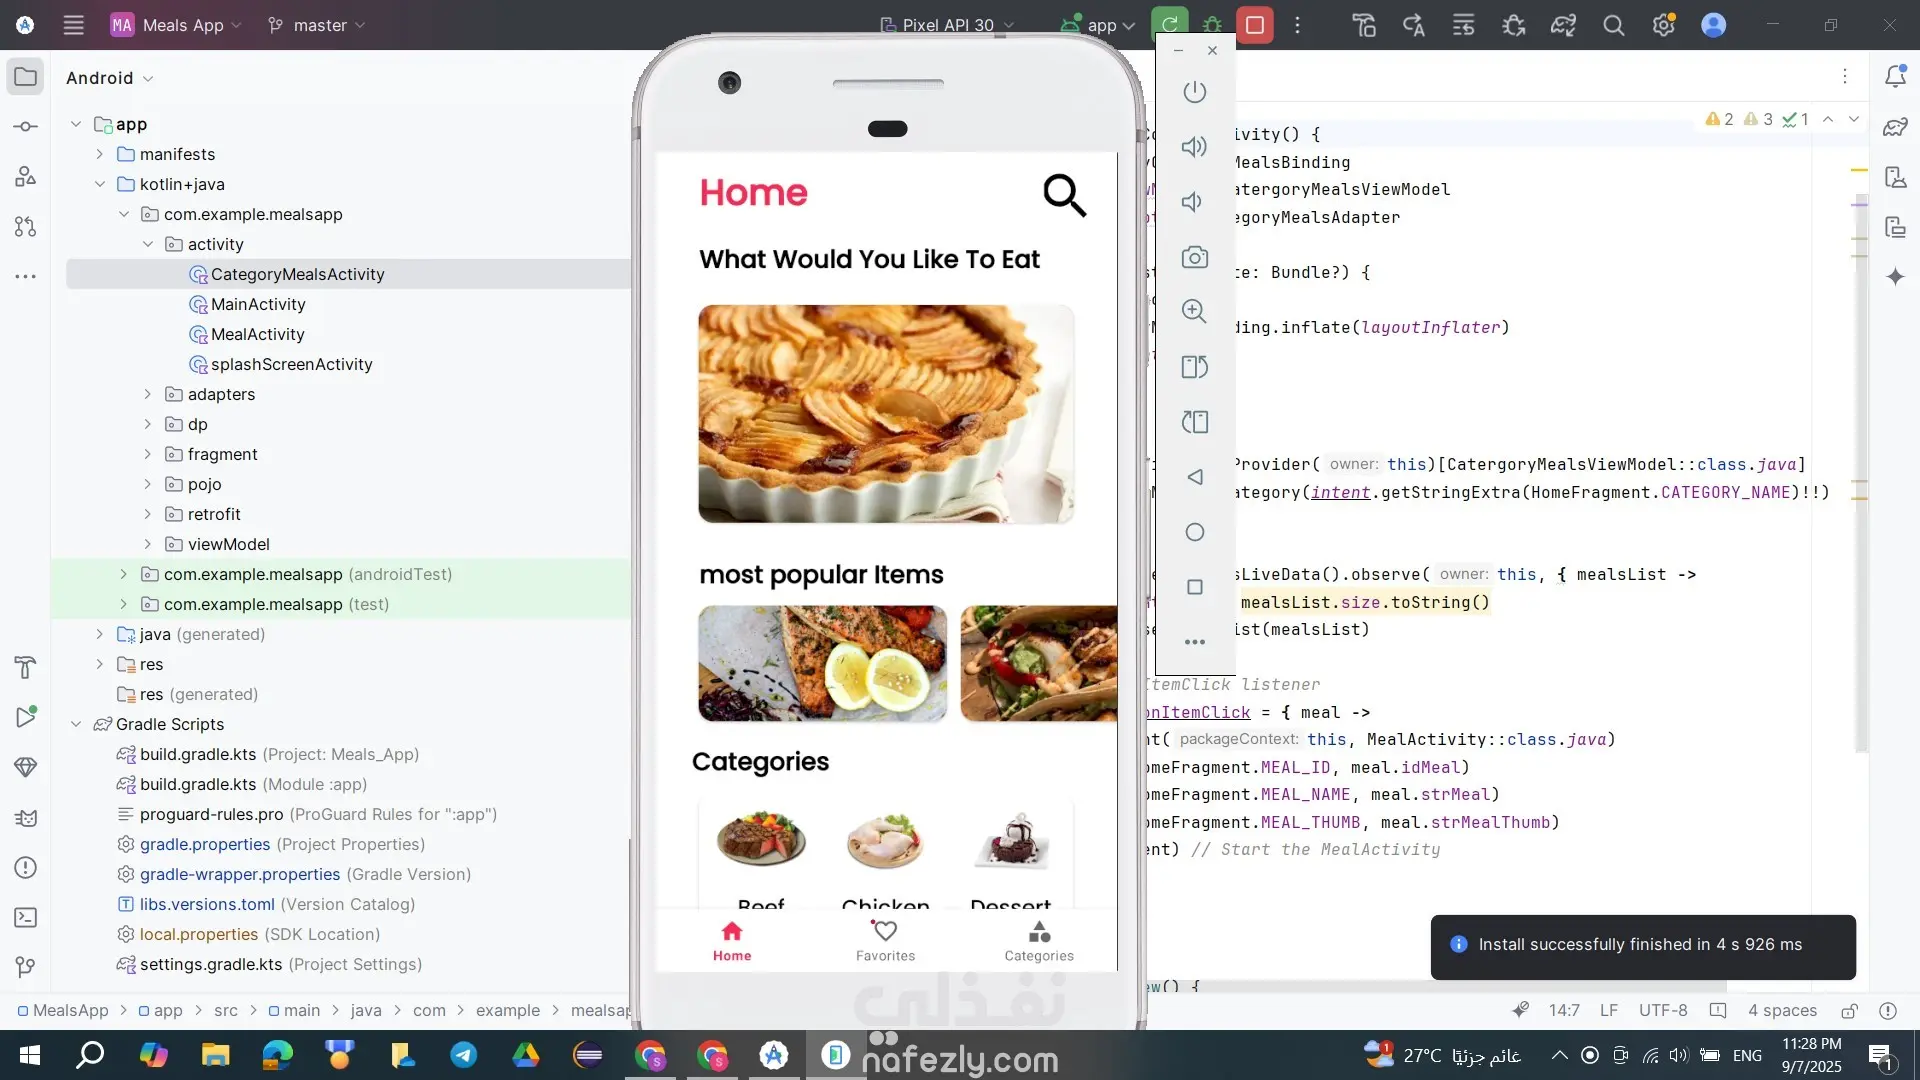
Task: Toggle Terminal tool window icon
Action: click(x=26, y=917)
